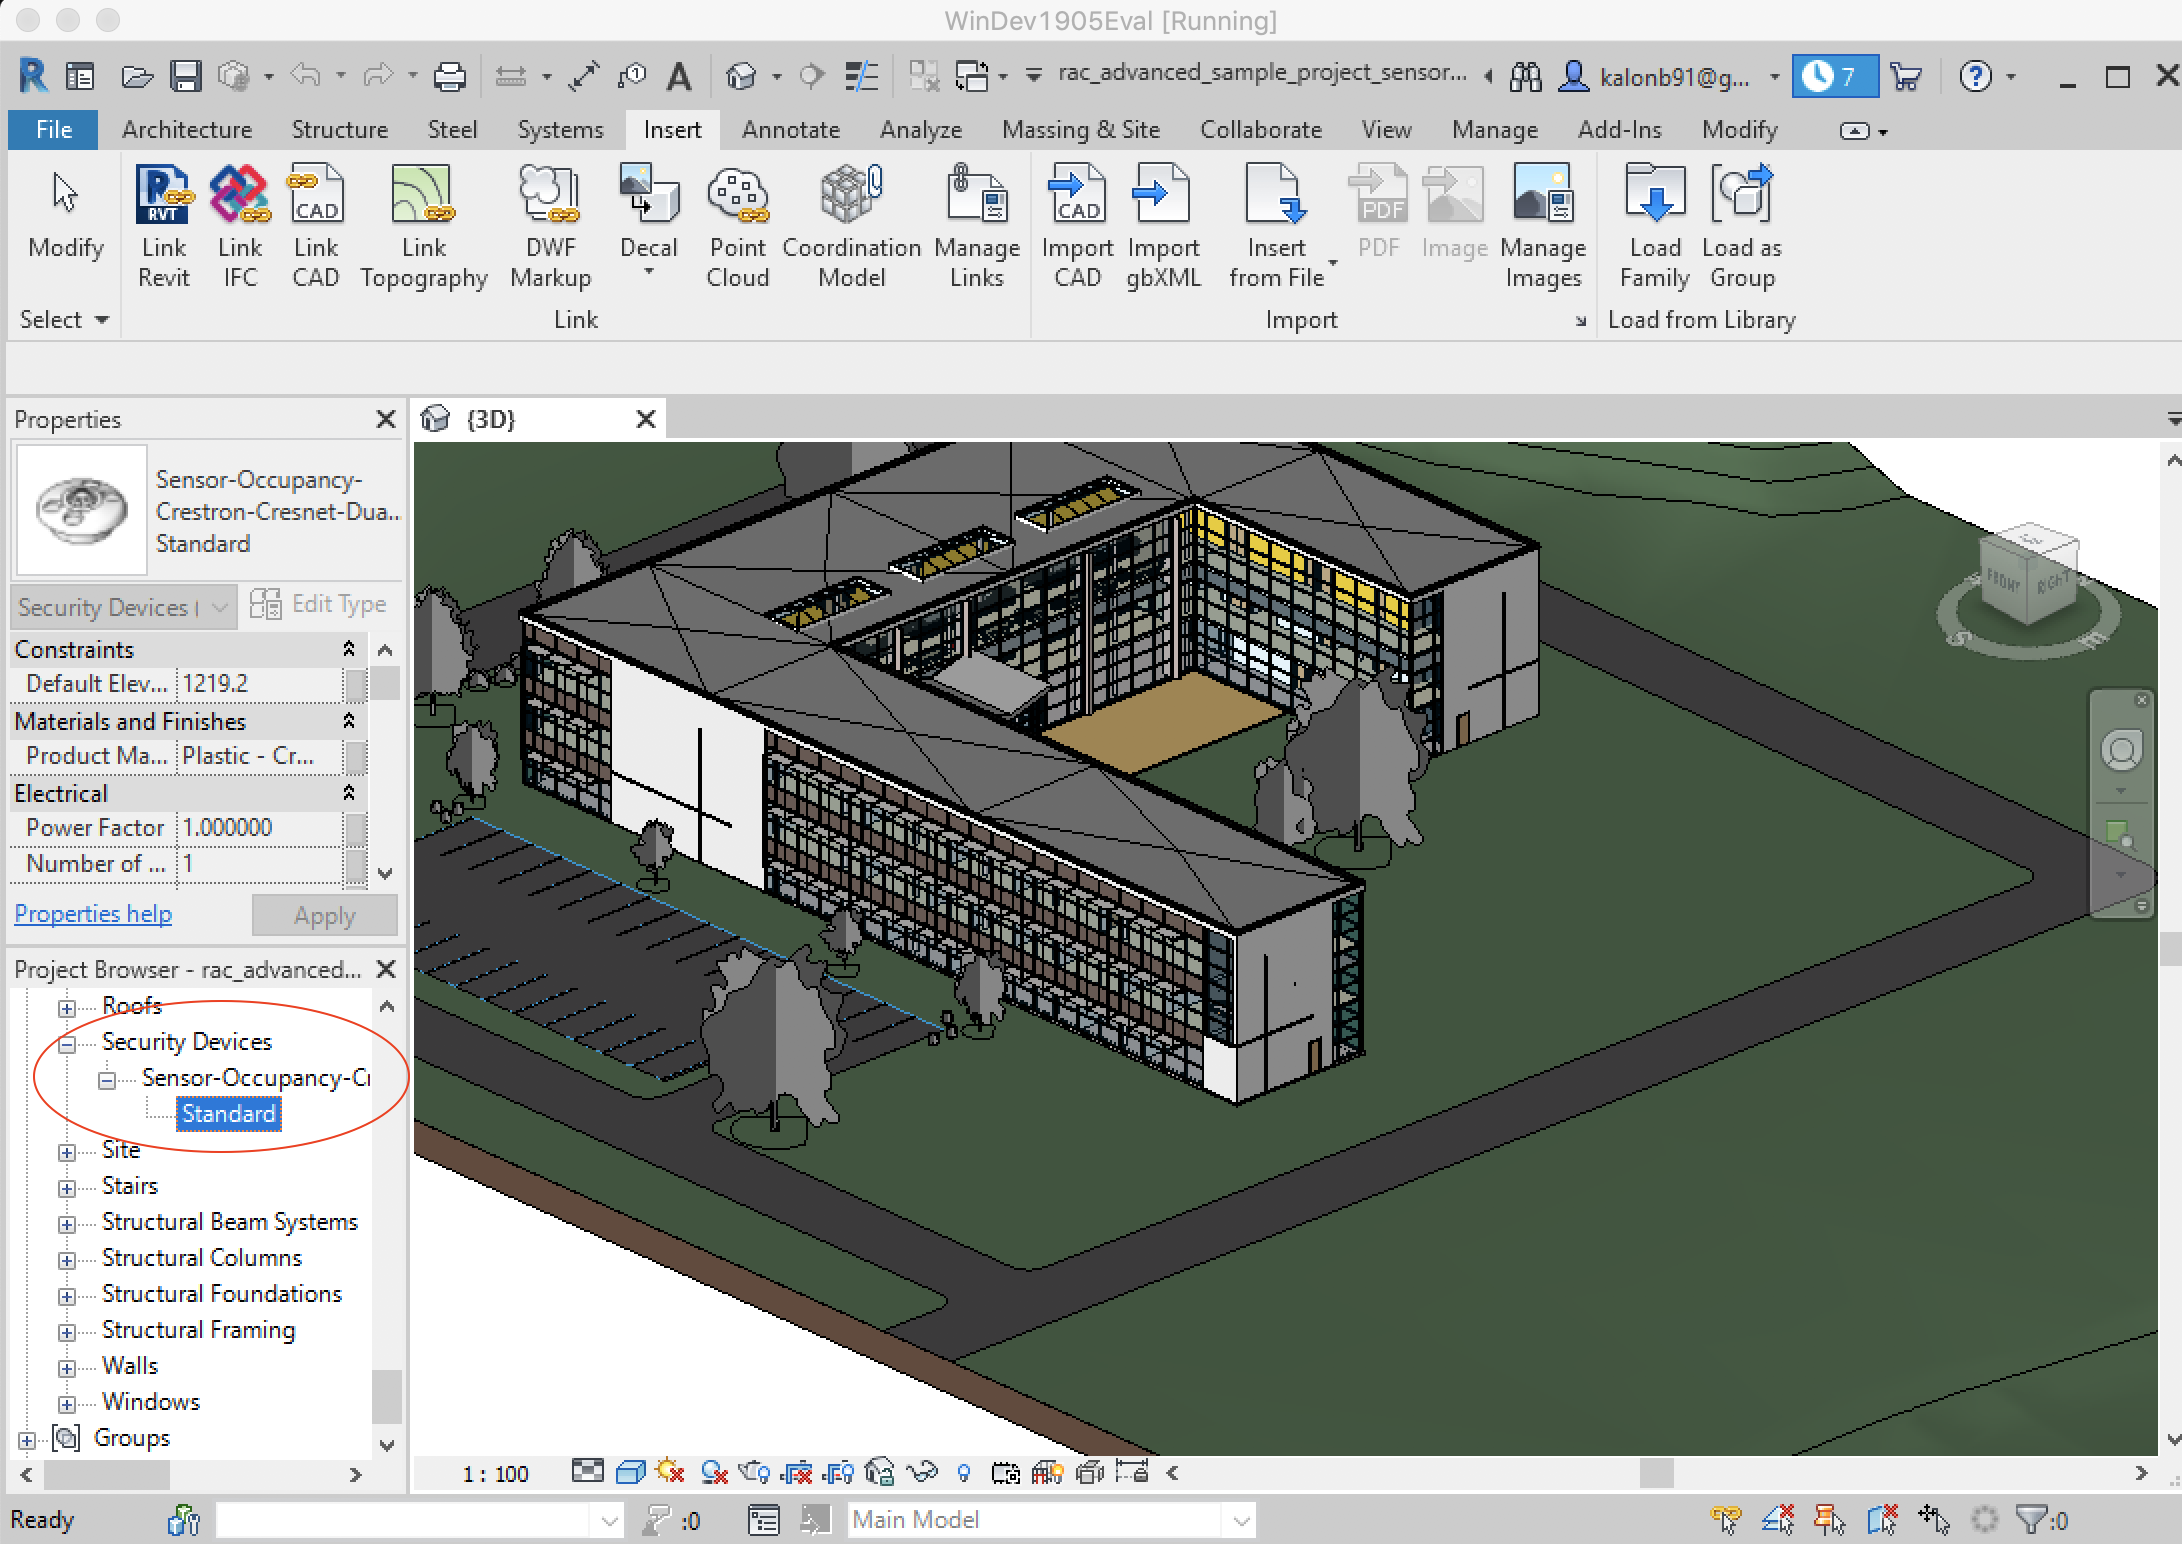The width and height of the screenshot is (2182, 1544).
Task: Toggle Select Pinned Elements in status bar
Action: [1829, 1520]
